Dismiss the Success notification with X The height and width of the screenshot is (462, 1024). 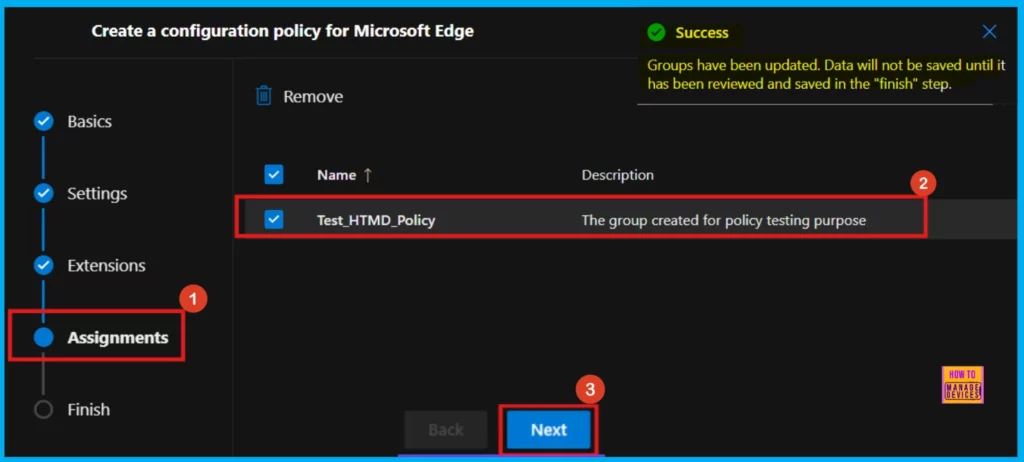pos(989,31)
